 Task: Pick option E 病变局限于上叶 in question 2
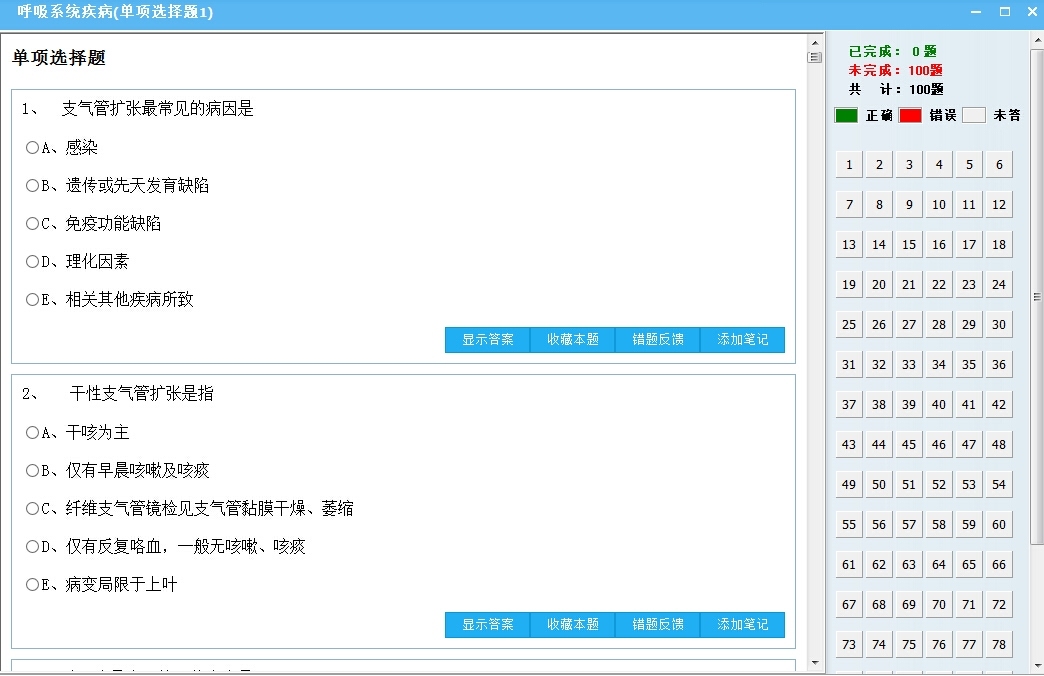[32, 584]
